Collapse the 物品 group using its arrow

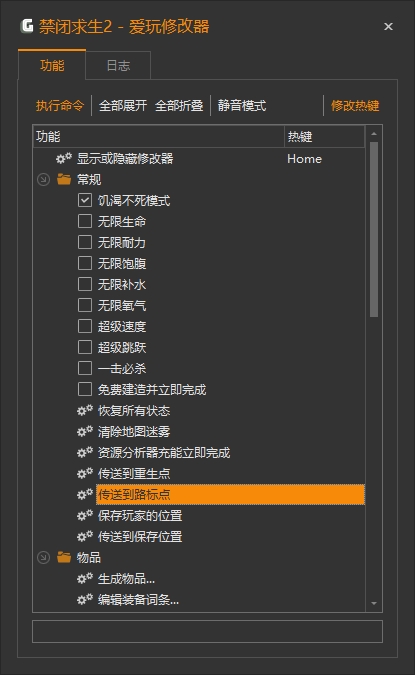[x=43, y=557]
